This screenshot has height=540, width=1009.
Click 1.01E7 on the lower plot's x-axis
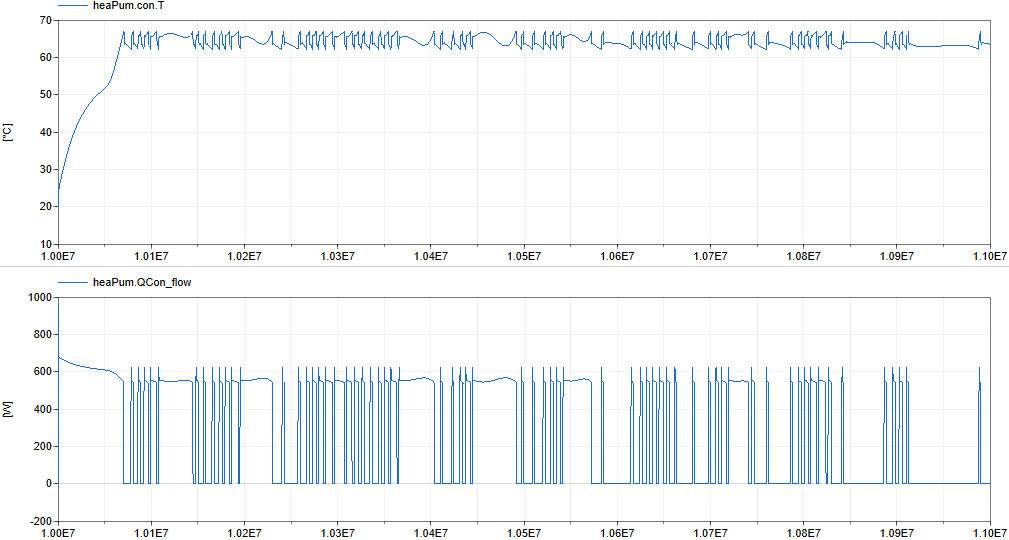(x=152, y=533)
